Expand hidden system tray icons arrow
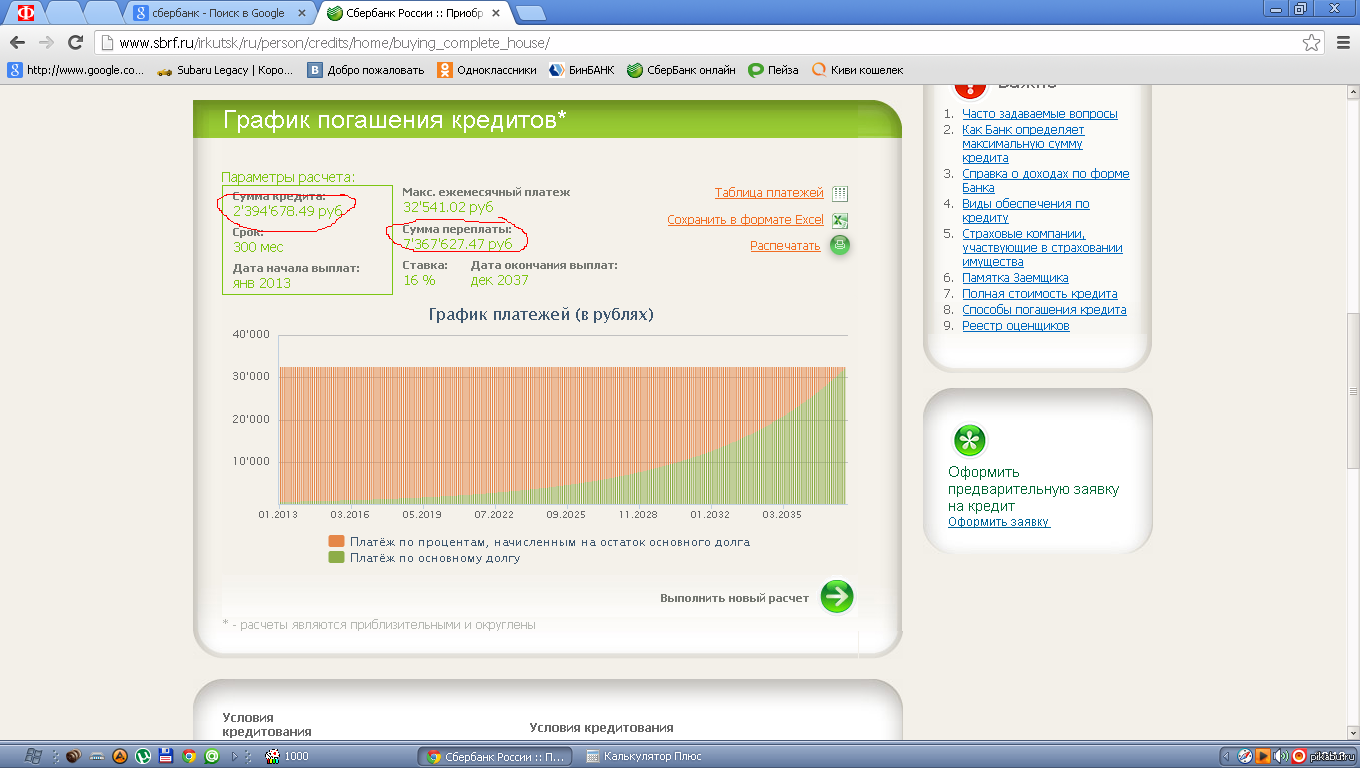 click(x=1227, y=756)
